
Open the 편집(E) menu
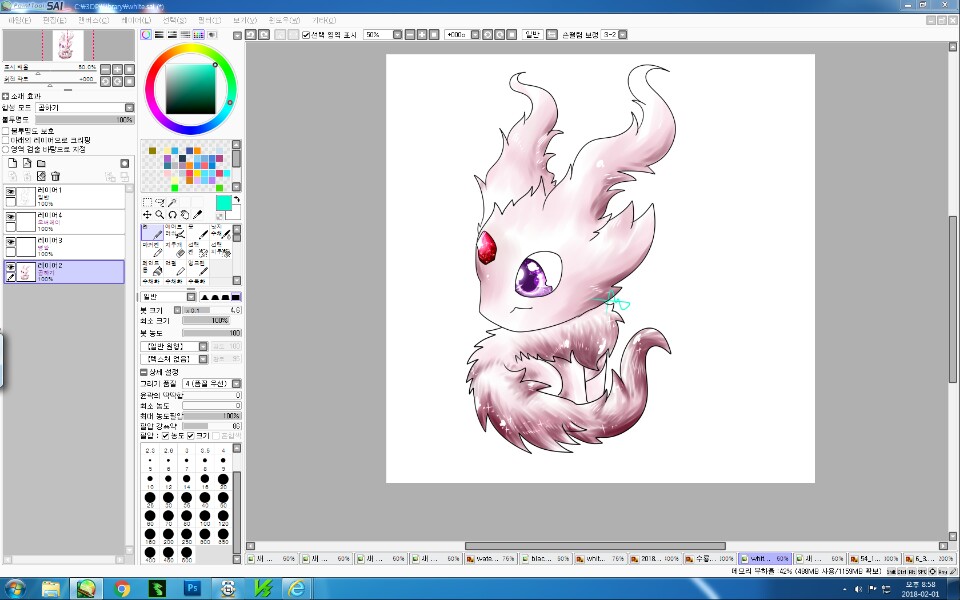click(x=54, y=20)
